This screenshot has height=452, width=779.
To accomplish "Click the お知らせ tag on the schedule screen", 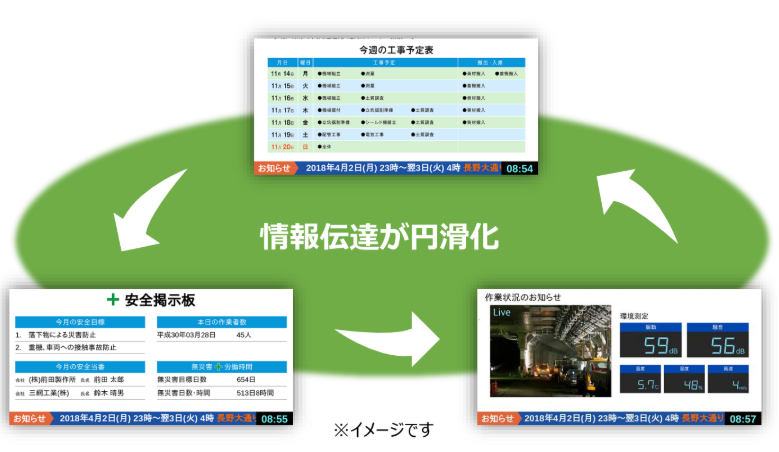I will pyautogui.click(x=275, y=168).
